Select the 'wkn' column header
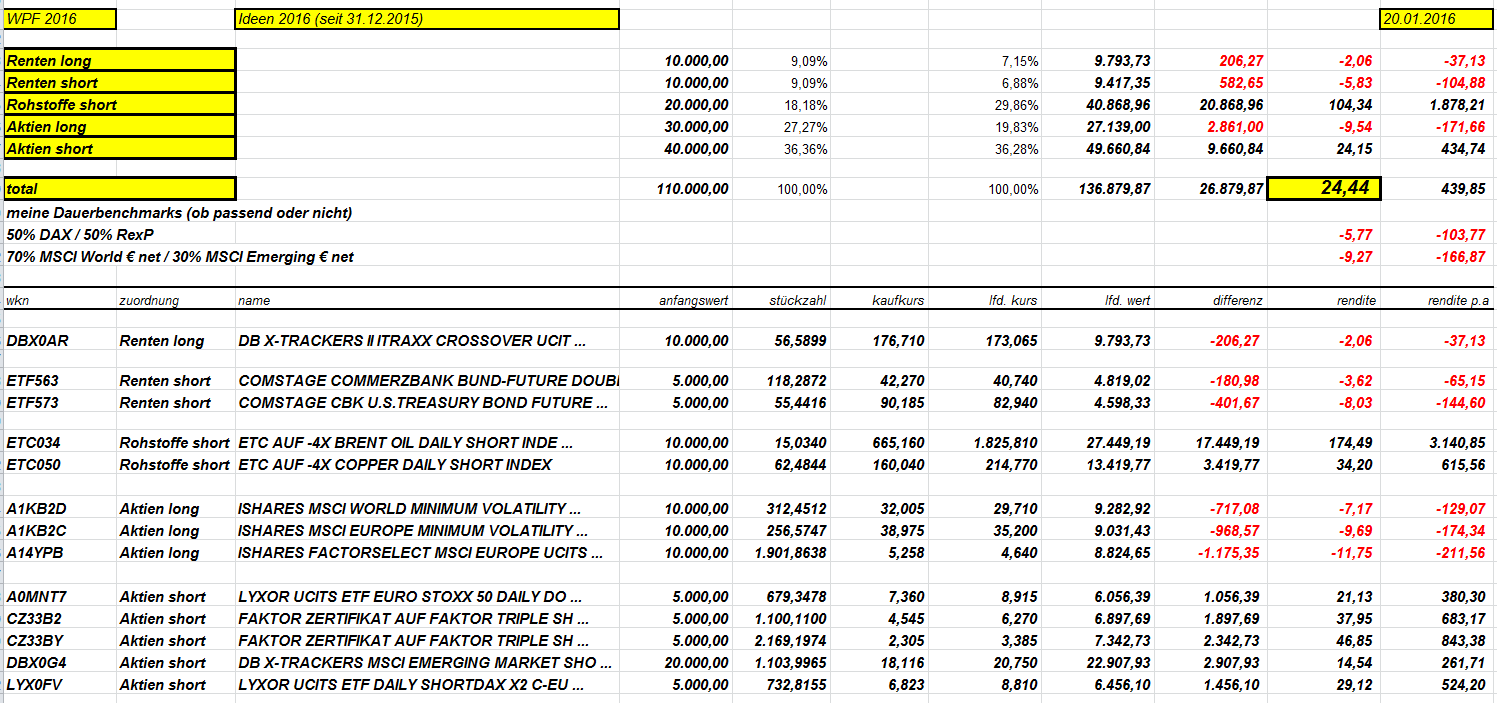The image size is (1497, 703). (17, 300)
